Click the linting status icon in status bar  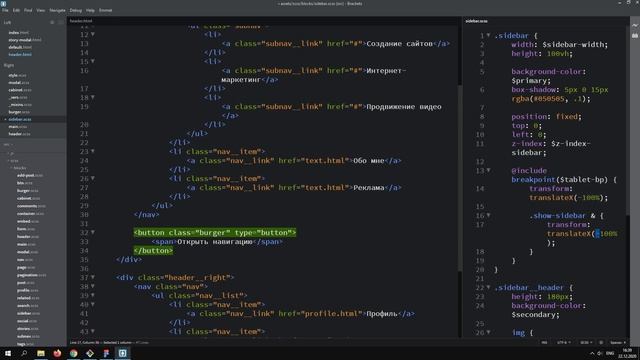[601, 342]
